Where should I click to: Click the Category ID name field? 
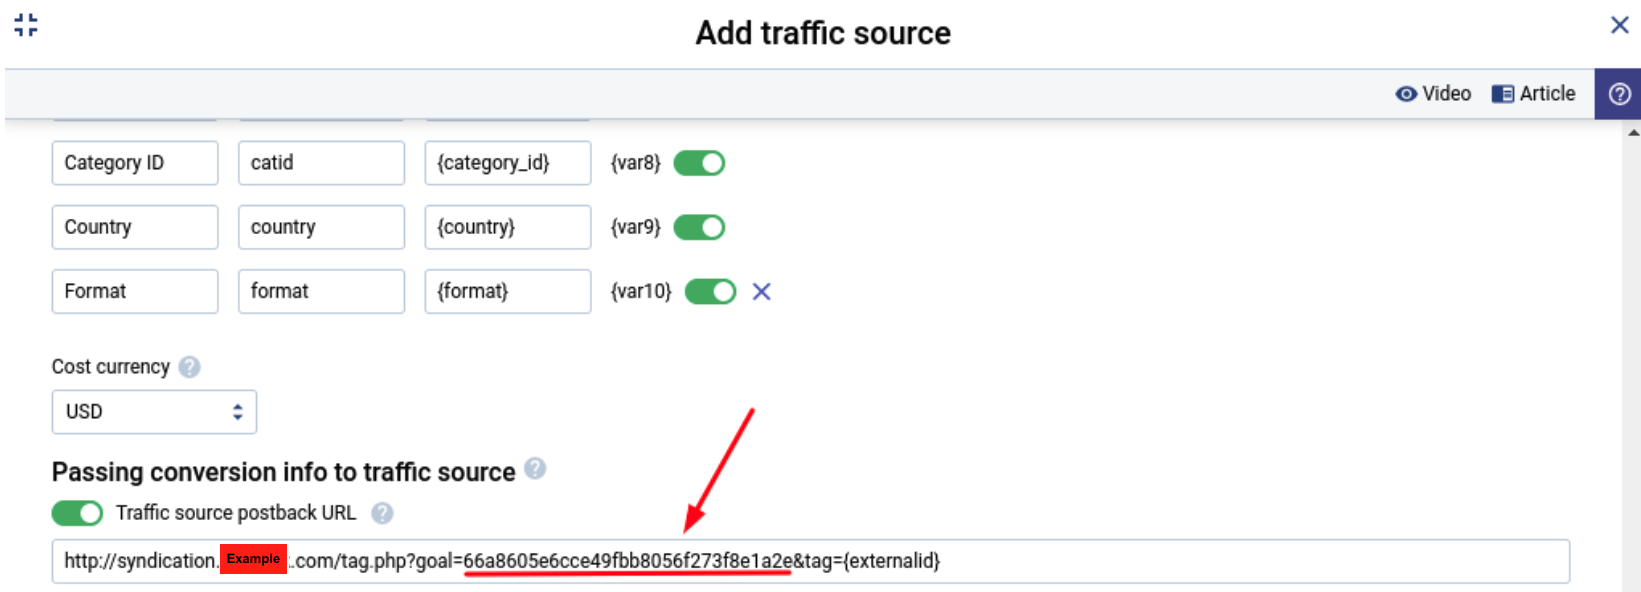point(135,163)
